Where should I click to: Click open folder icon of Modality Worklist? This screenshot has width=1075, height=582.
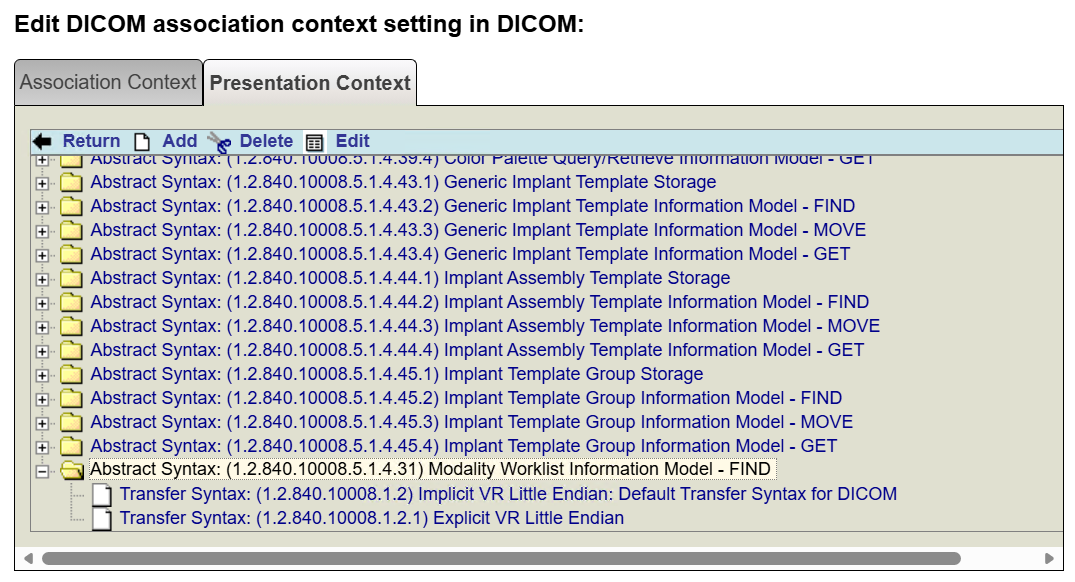(71, 470)
